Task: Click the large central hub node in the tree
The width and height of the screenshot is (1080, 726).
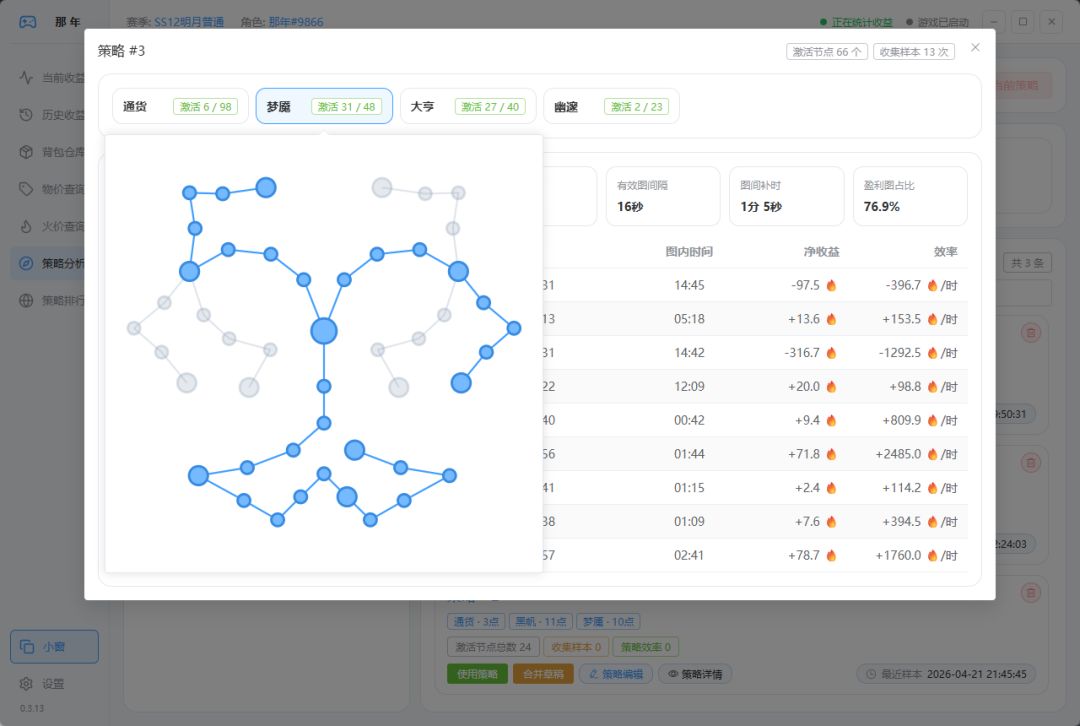Action: pyautogui.click(x=324, y=331)
